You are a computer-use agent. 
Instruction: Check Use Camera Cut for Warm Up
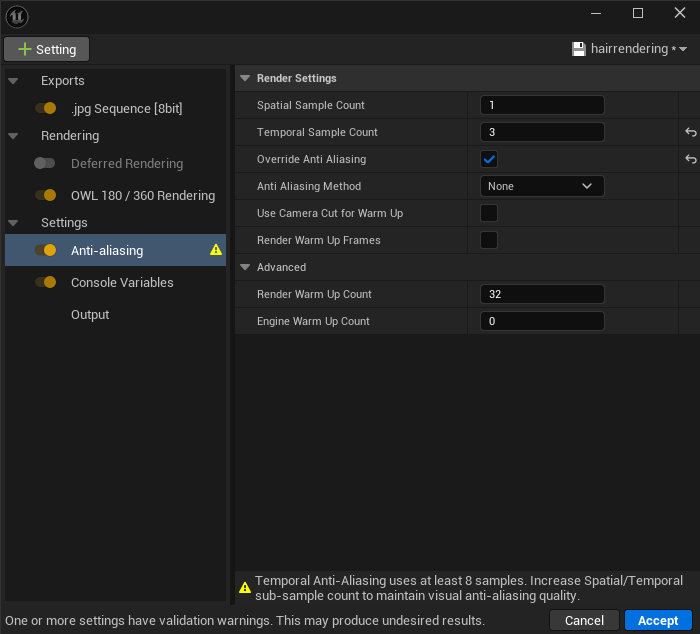click(x=489, y=213)
